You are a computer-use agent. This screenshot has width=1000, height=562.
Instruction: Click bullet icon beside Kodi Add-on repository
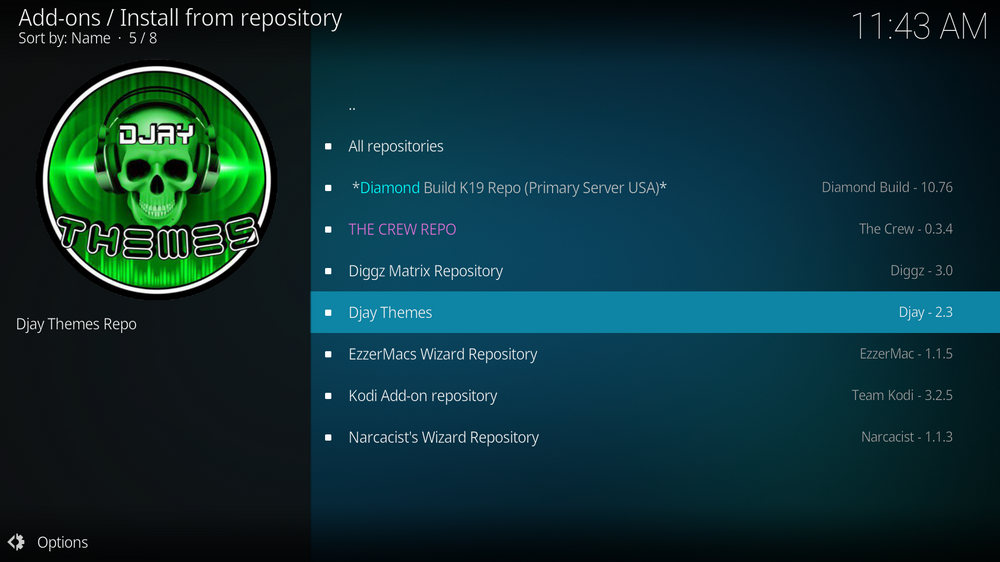pos(328,396)
